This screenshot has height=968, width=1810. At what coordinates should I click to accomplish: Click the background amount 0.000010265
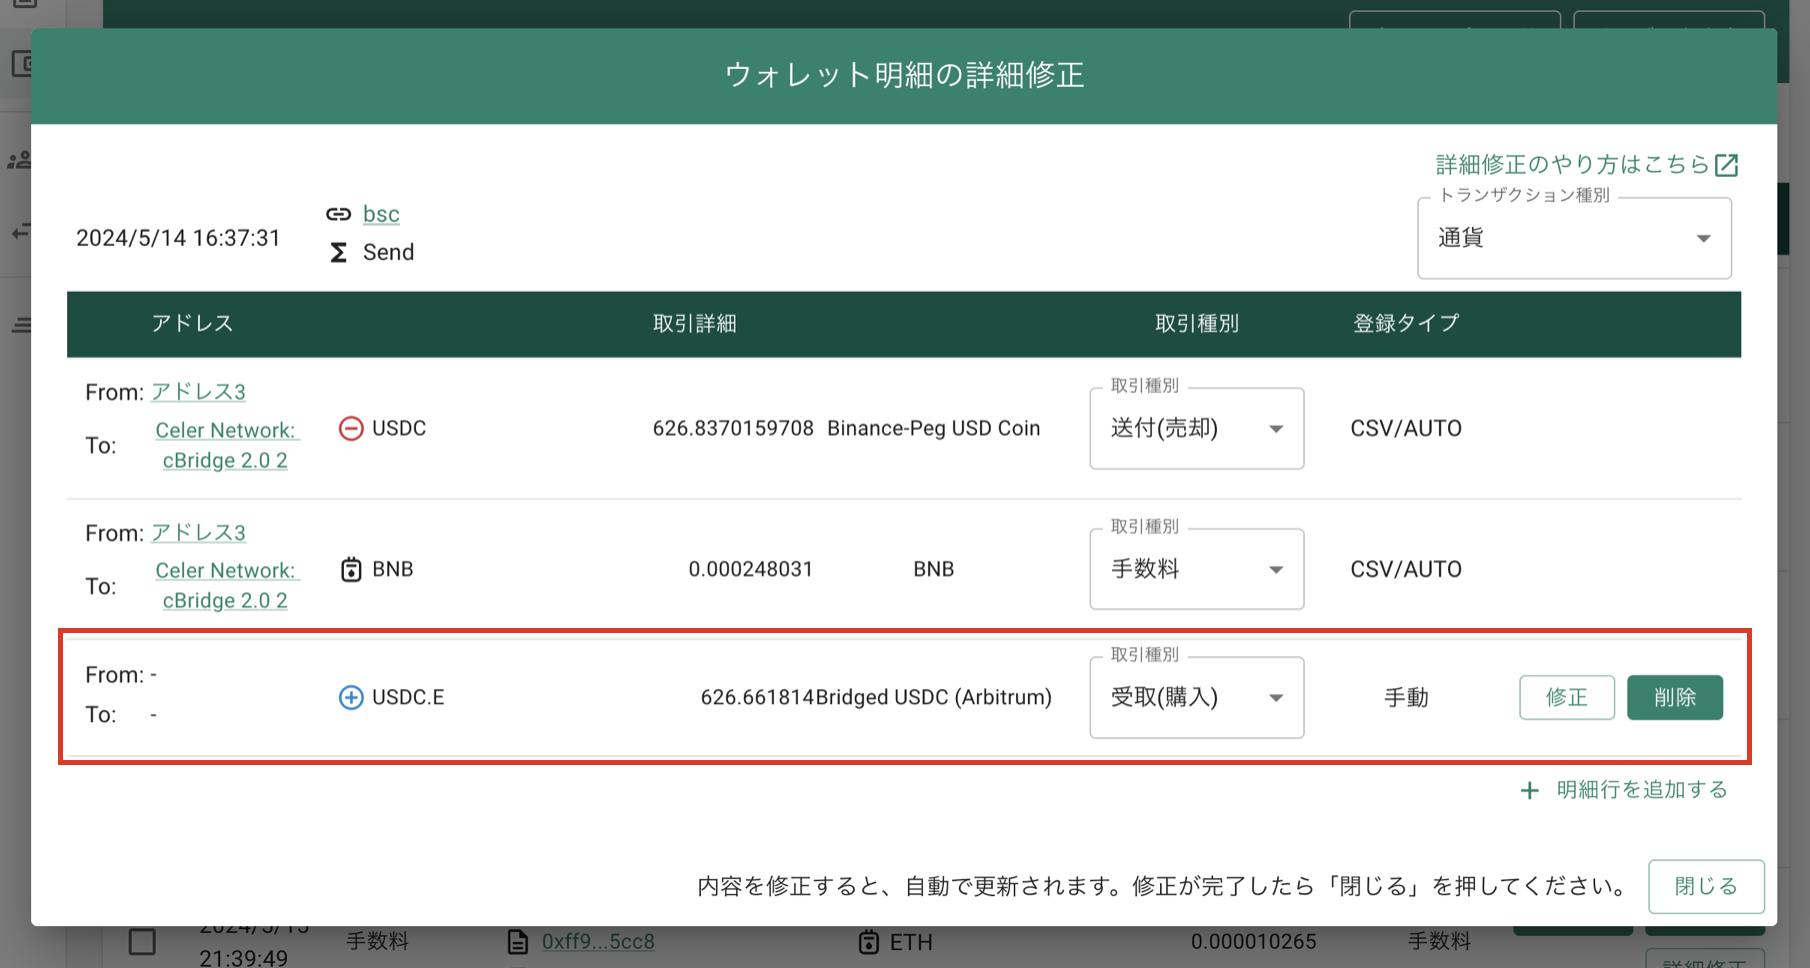[1253, 942]
